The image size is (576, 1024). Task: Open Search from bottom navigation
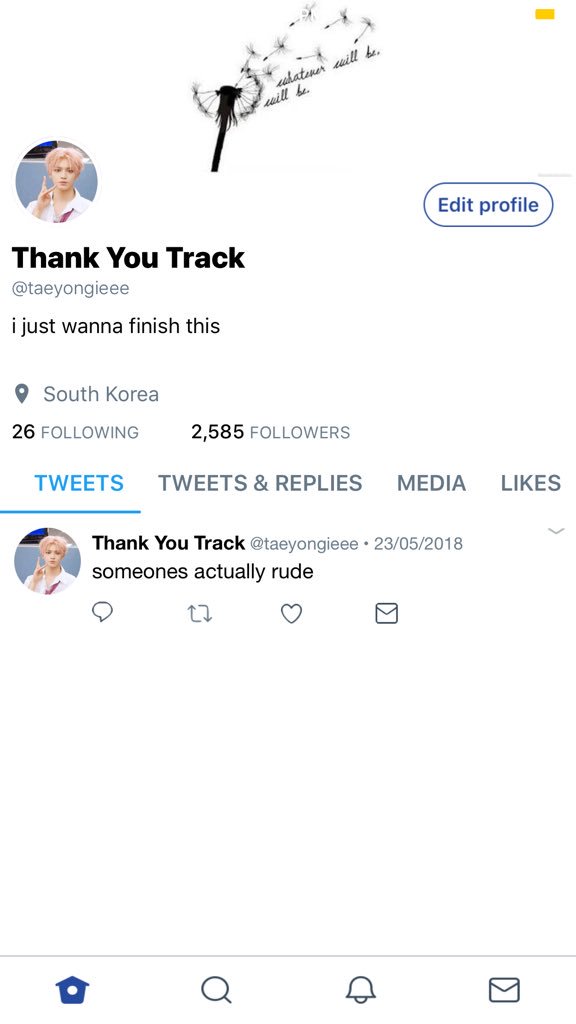click(216, 989)
